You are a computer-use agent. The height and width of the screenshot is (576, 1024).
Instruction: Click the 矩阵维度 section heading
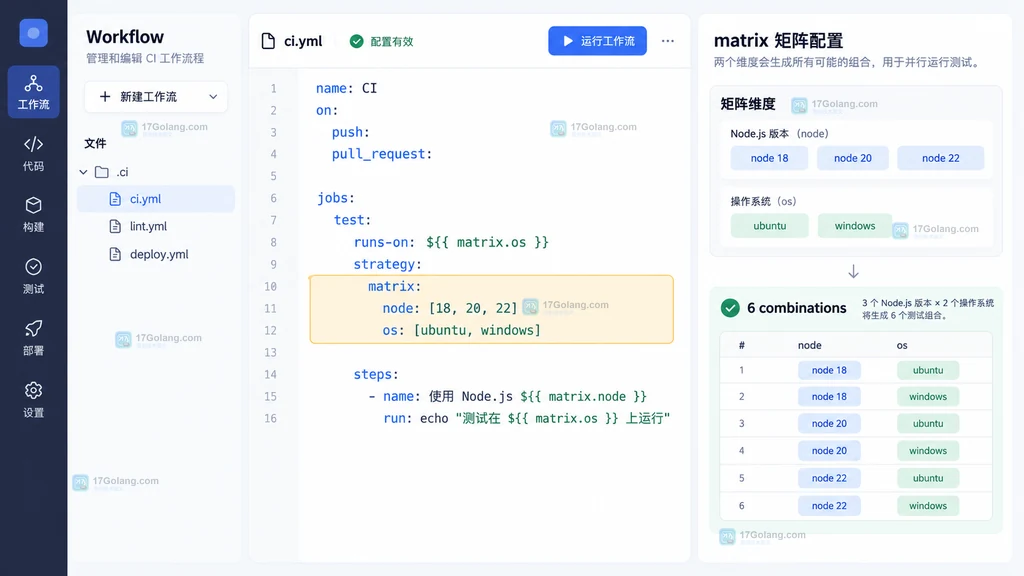pos(748,104)
